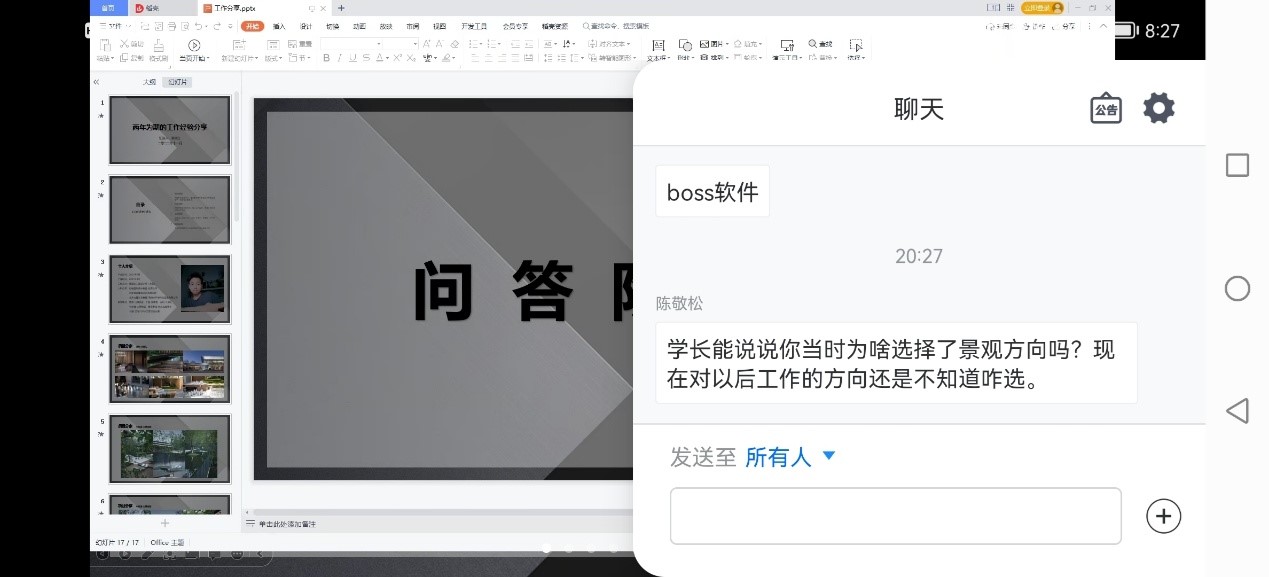The width and height of the screenshot is (1269, 577).
Task: Click the notes area 单击此处添加备注
Action: point(288,524)
